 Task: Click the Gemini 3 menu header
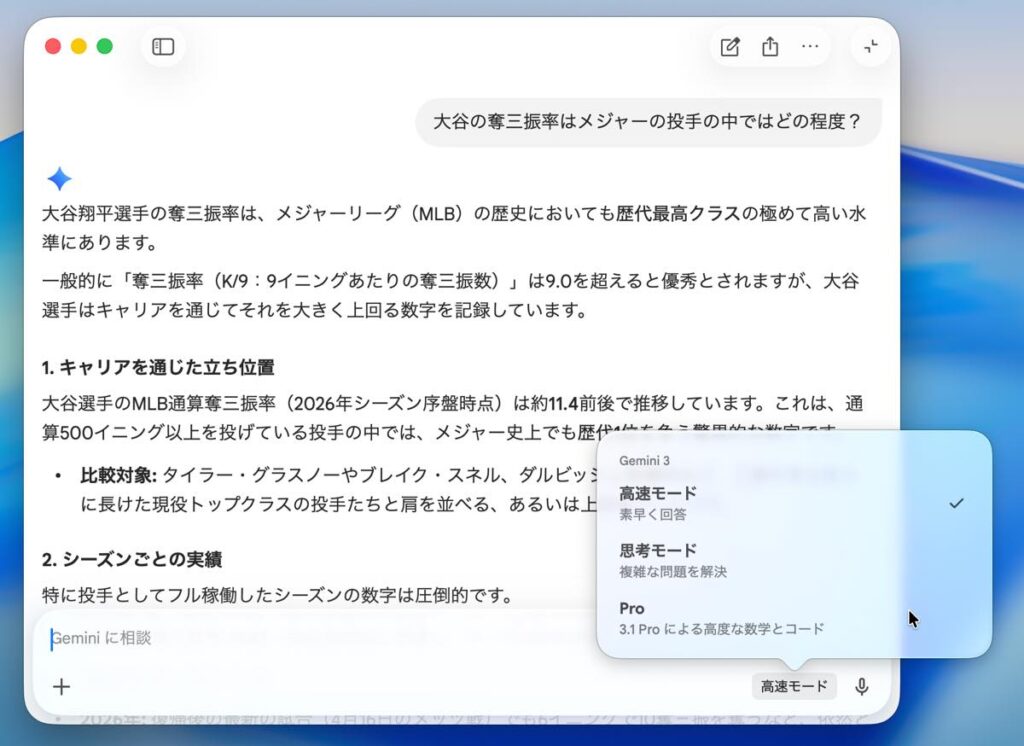click(x=645, y=461)
